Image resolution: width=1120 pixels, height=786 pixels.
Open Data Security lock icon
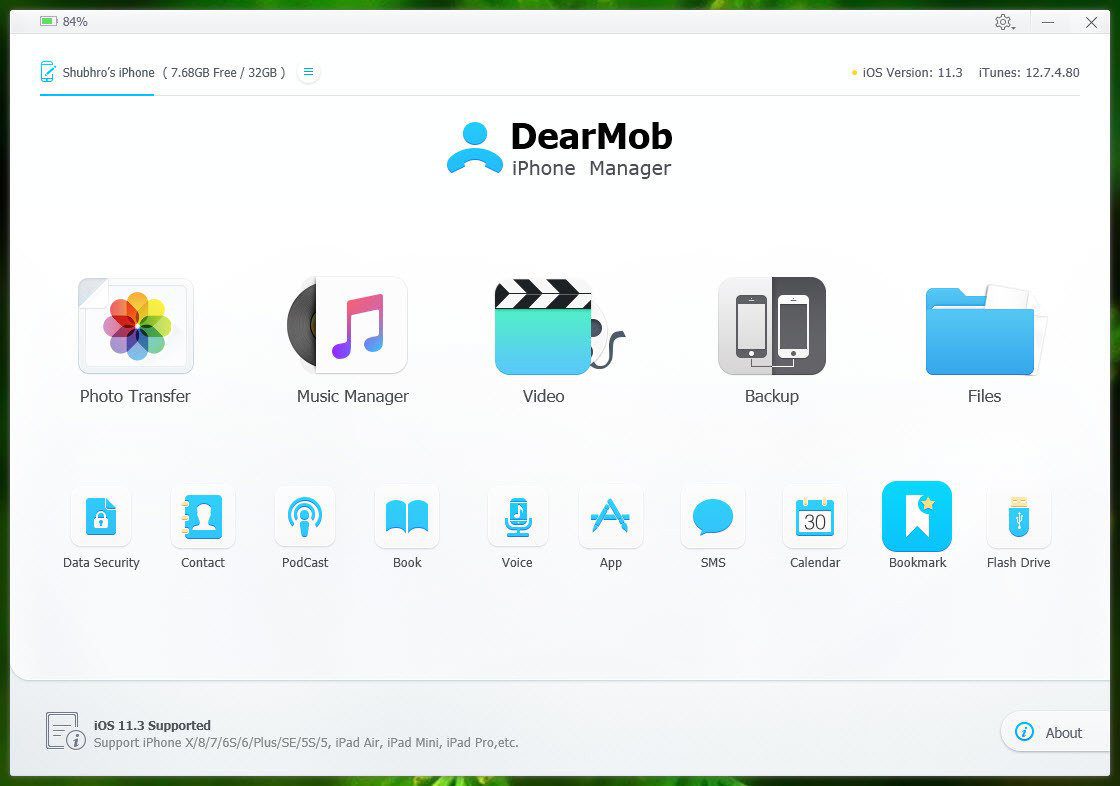coord(101,516)
